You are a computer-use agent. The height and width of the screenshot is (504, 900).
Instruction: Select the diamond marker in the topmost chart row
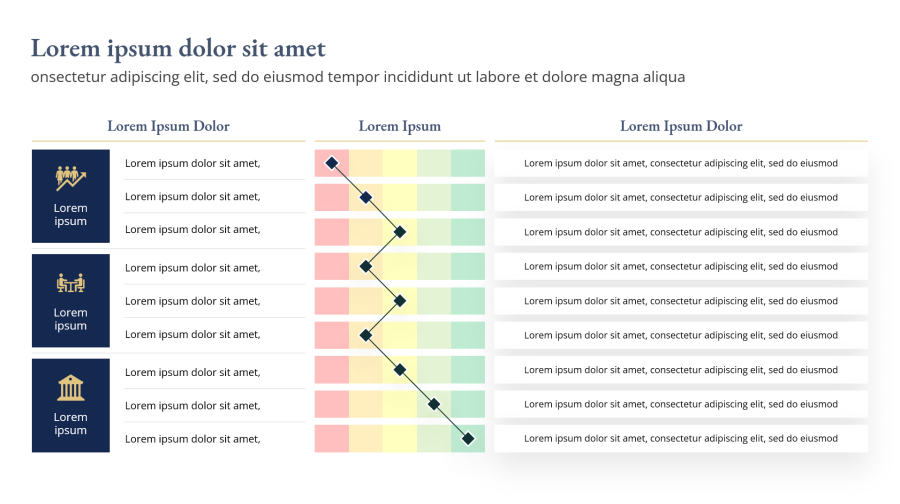[x=332, y=163]
